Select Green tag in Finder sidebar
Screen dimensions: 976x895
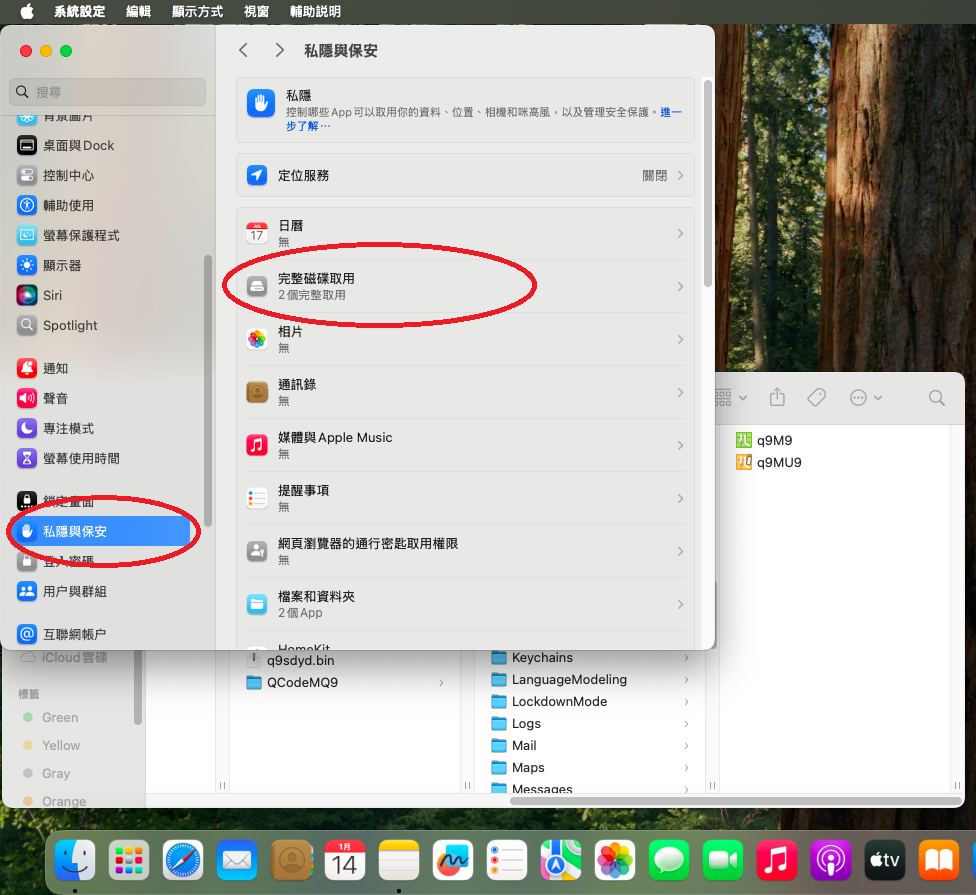coord(60,718)
